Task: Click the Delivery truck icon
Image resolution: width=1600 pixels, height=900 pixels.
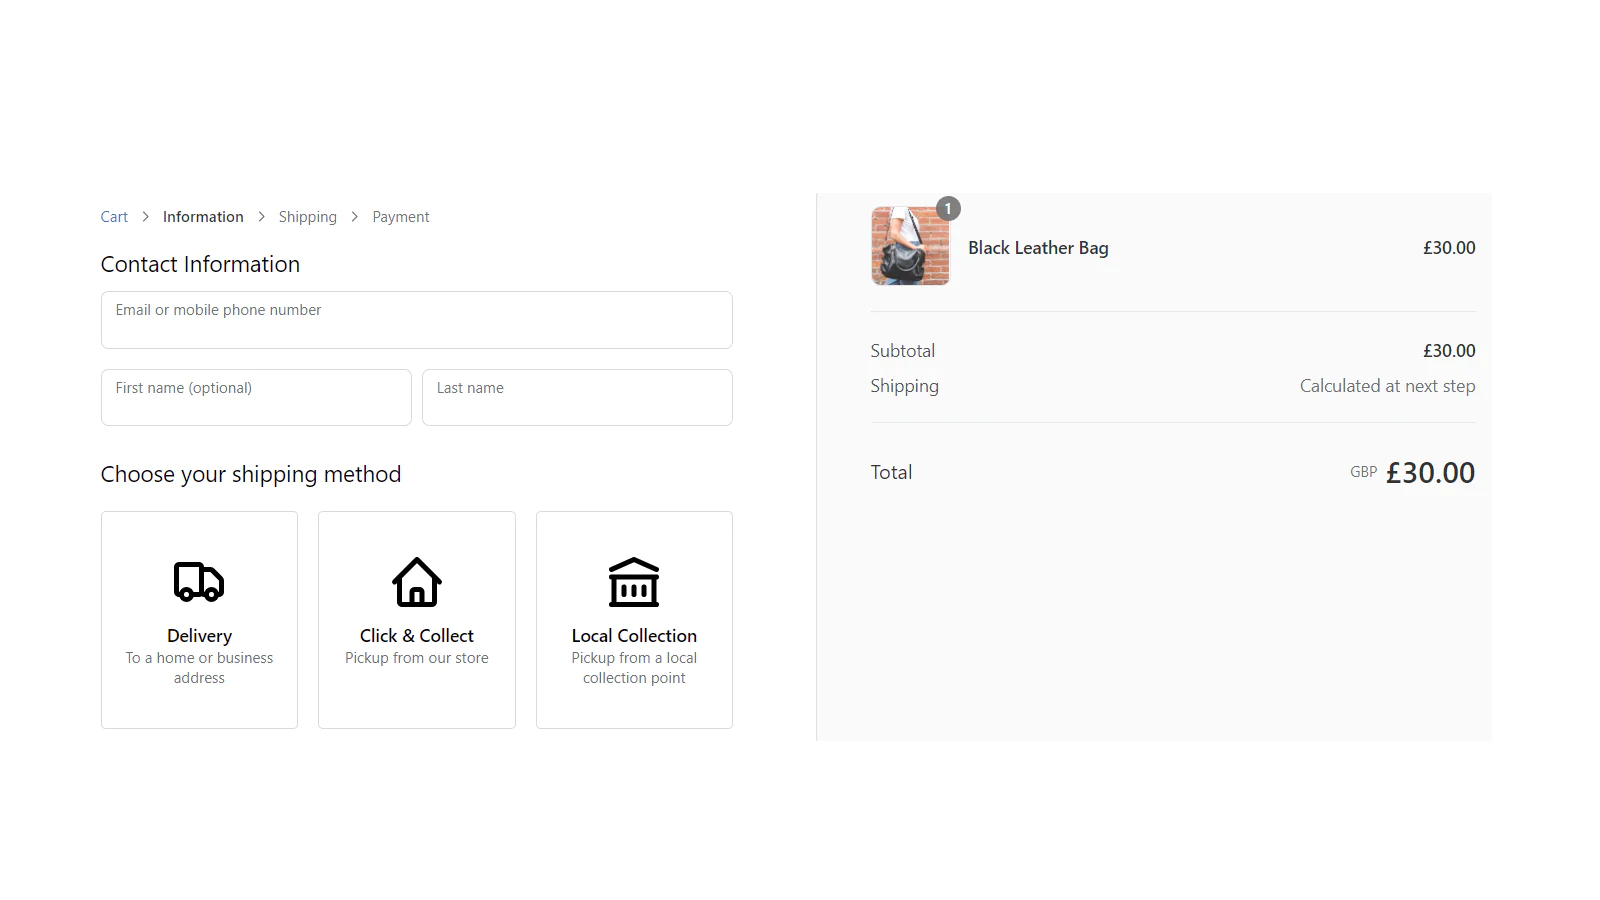Action: click(199, 581)
